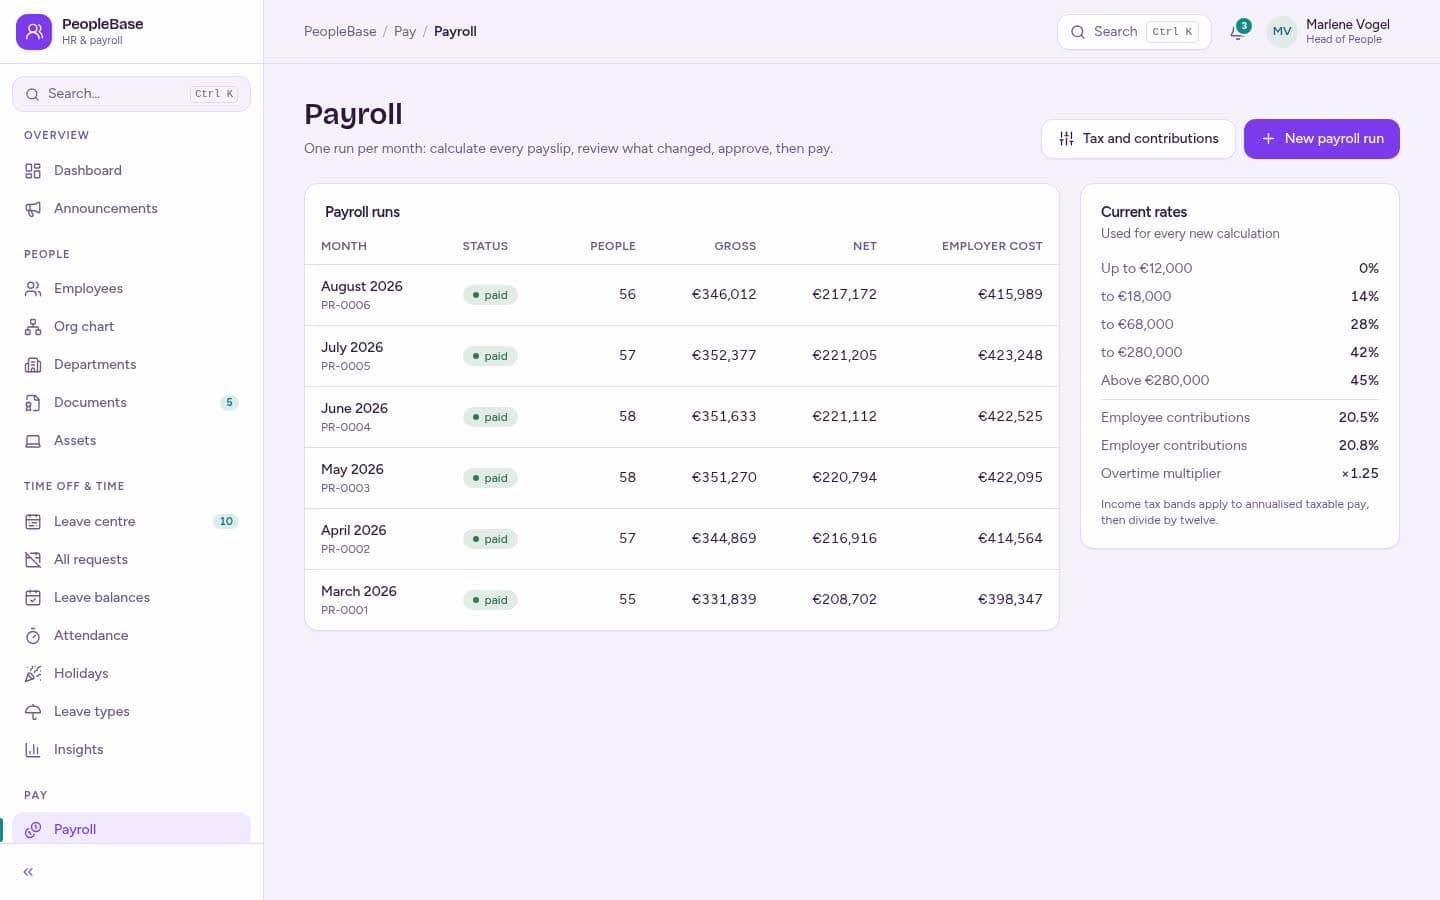
Task: Open Marlene Vogel user profile menu
Action: click(x=1329, y=32)
